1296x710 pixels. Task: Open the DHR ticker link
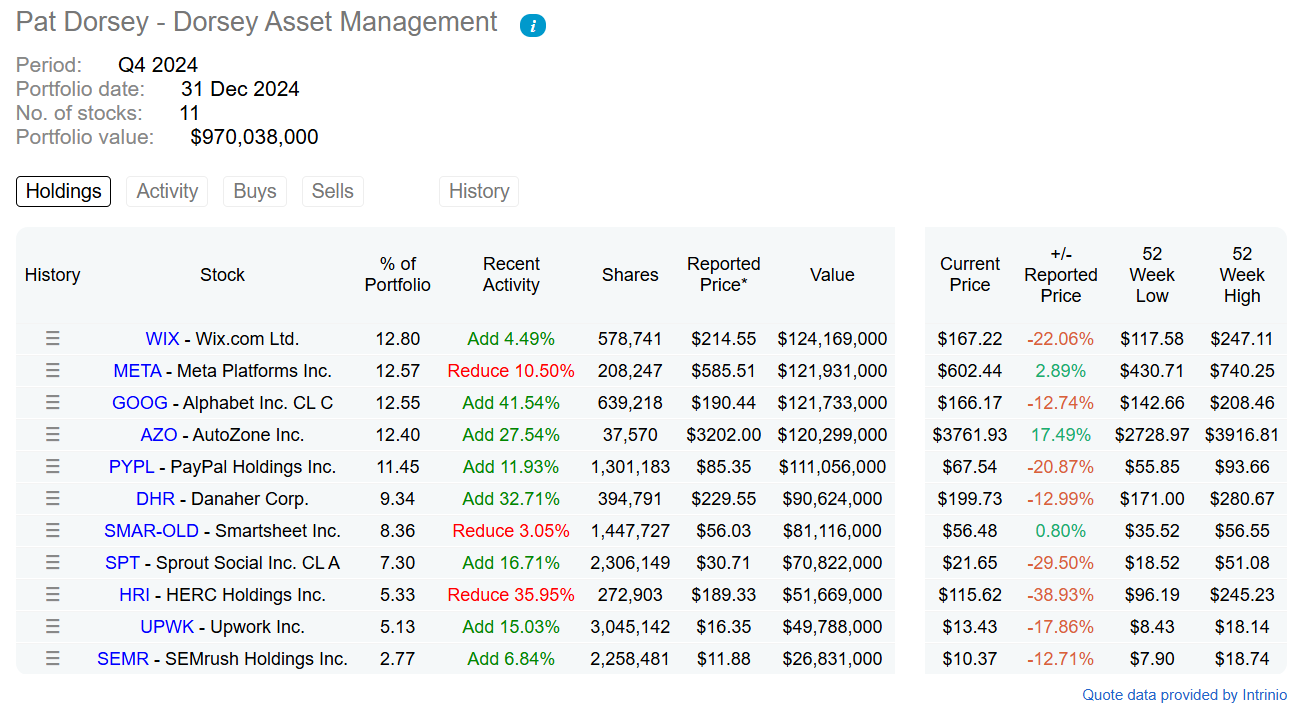[x=155, y=499]
